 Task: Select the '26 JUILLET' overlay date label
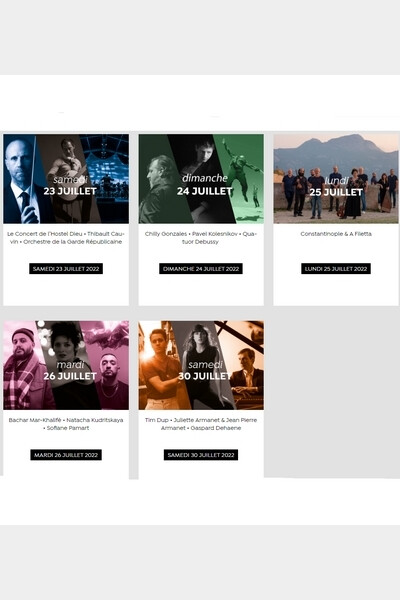pos(70,376)
